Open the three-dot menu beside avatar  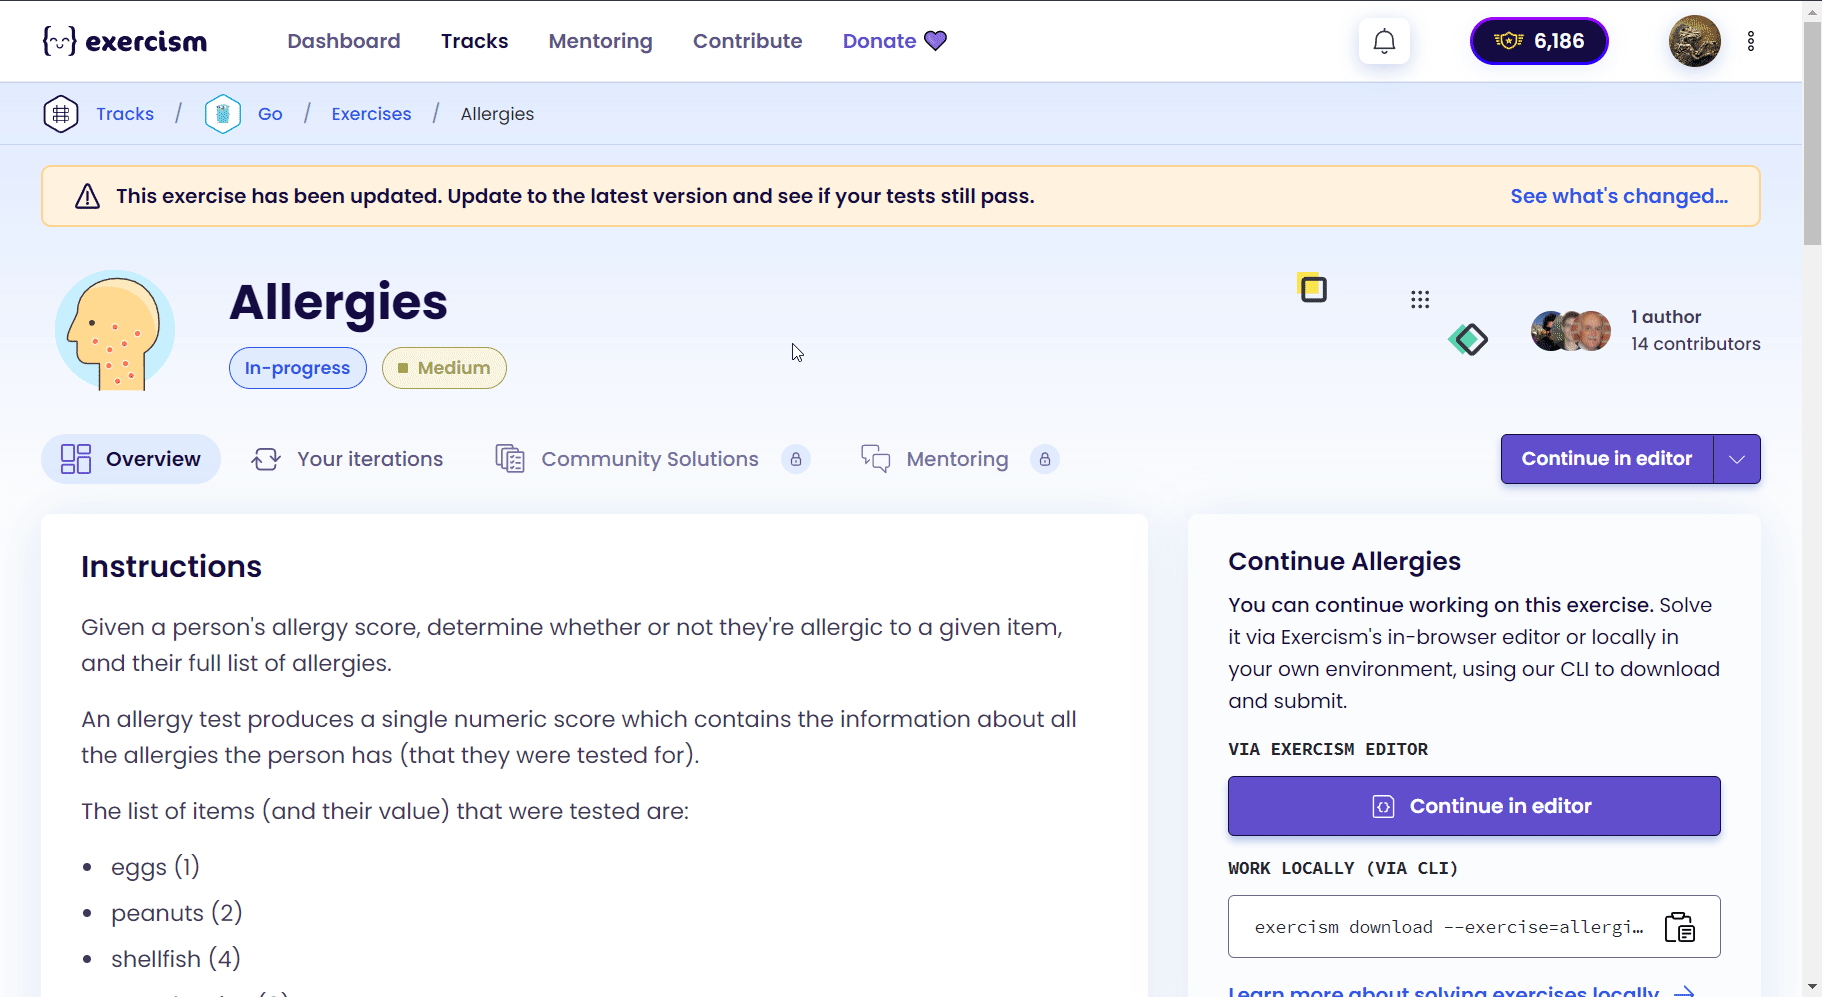pos(1750,41)
